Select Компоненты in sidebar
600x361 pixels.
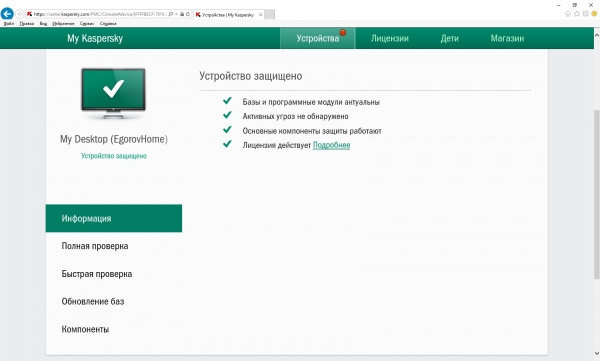click(x=114, y=329)
